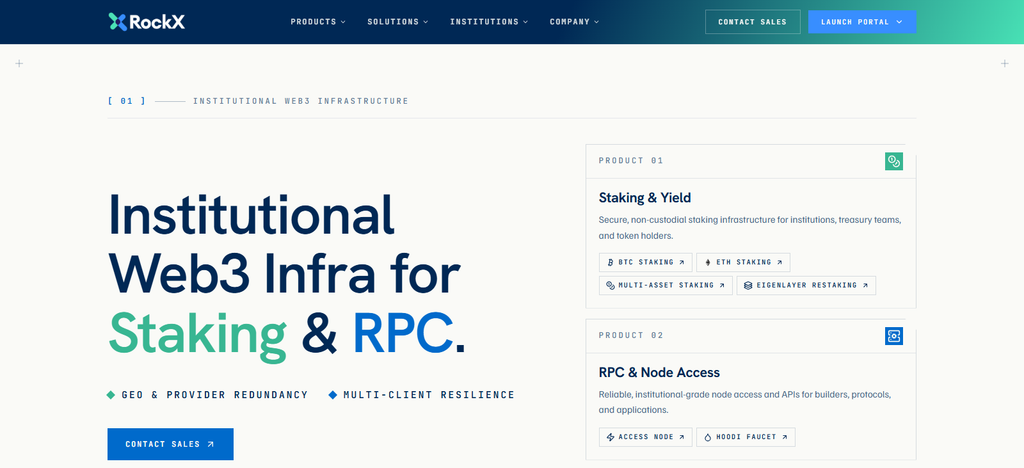Open the Company menu
The height and width of the screenshot is (468, 1024).
point(574,22)
